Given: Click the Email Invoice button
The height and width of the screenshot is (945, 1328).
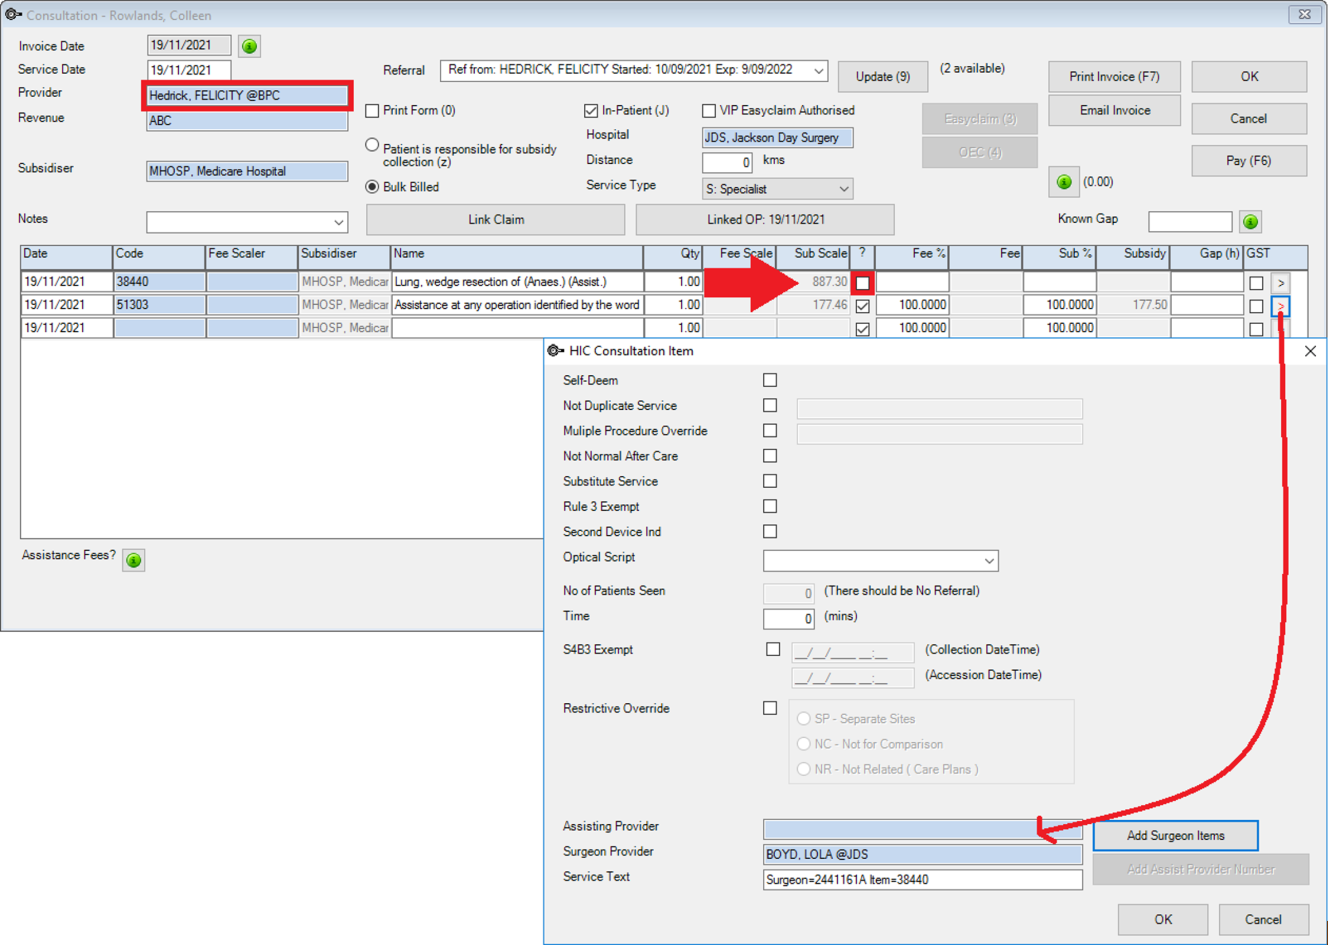Looking at the screenshot, I should (1115, 111).
